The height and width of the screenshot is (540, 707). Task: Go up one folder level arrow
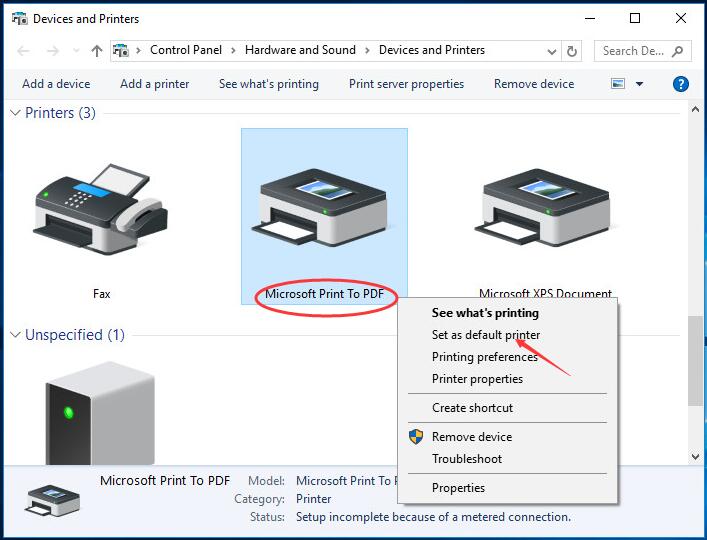point(97,51)
